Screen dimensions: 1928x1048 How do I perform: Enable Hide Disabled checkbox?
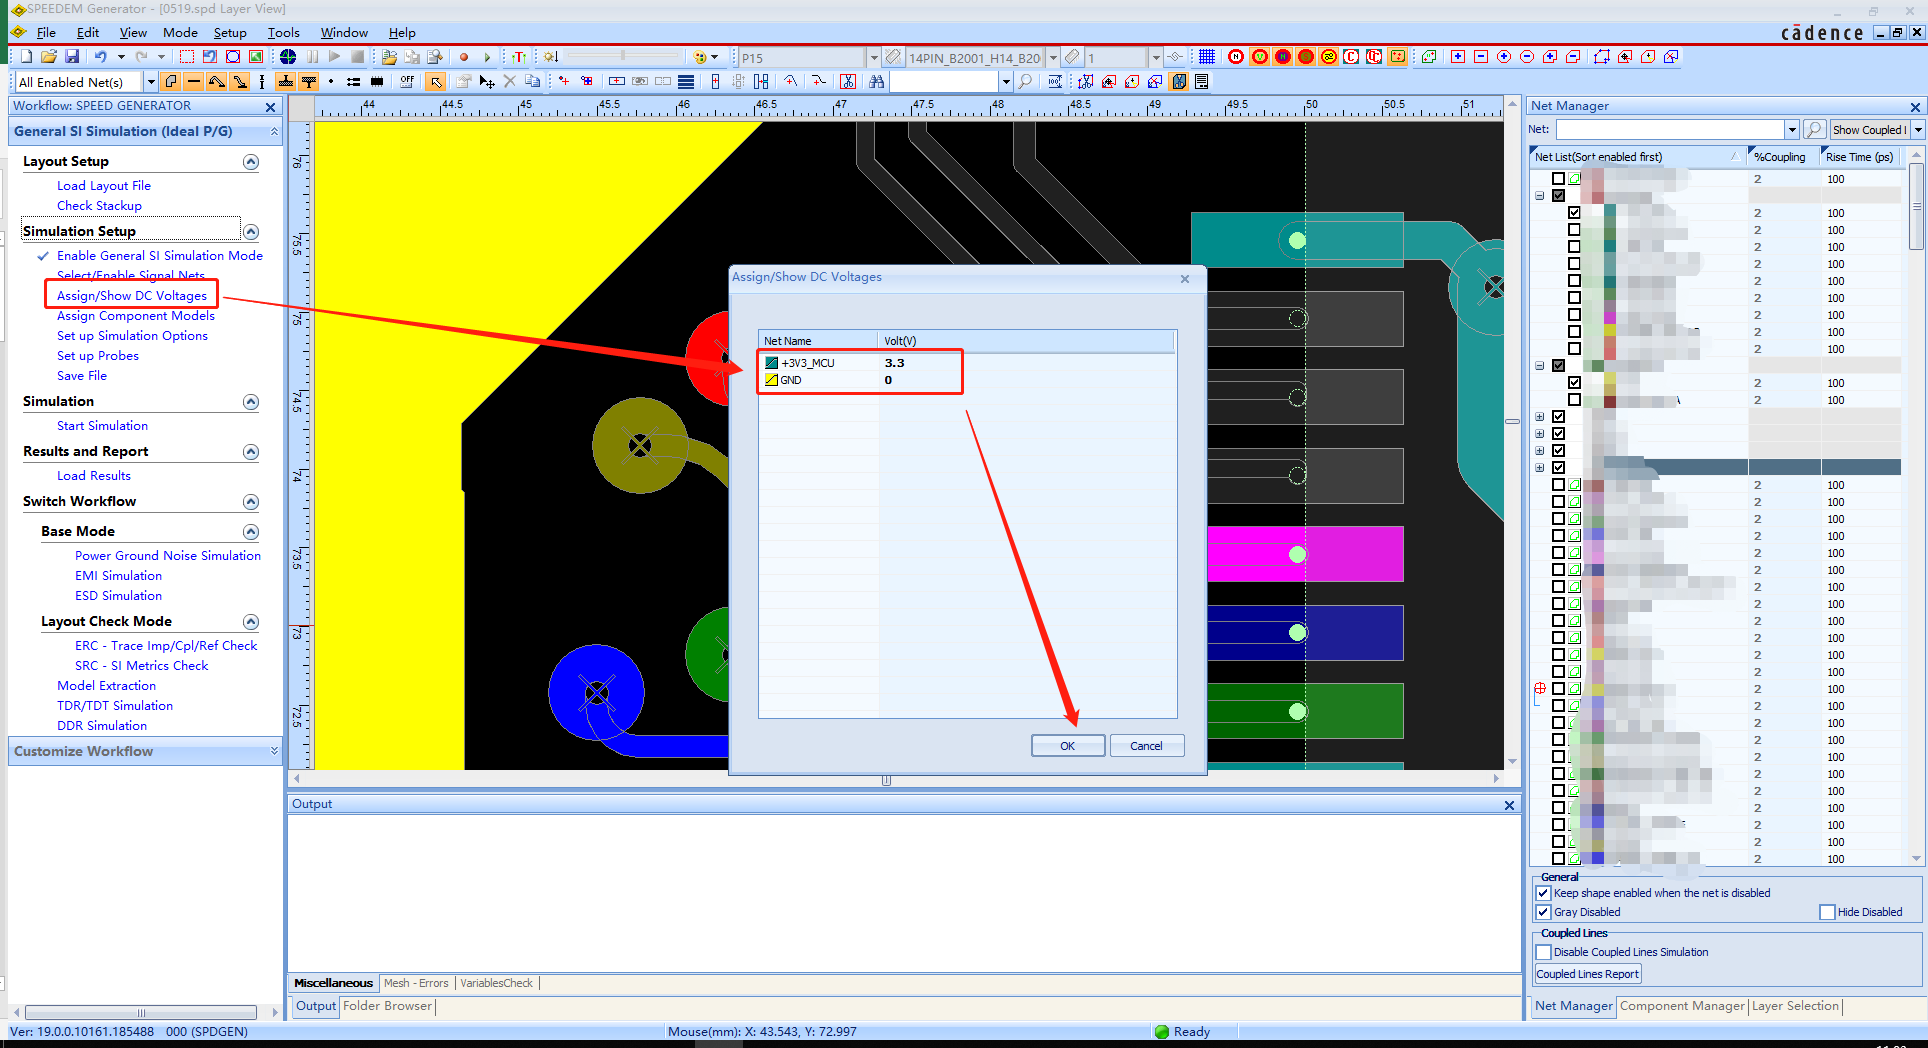(x=1827, y=912)
